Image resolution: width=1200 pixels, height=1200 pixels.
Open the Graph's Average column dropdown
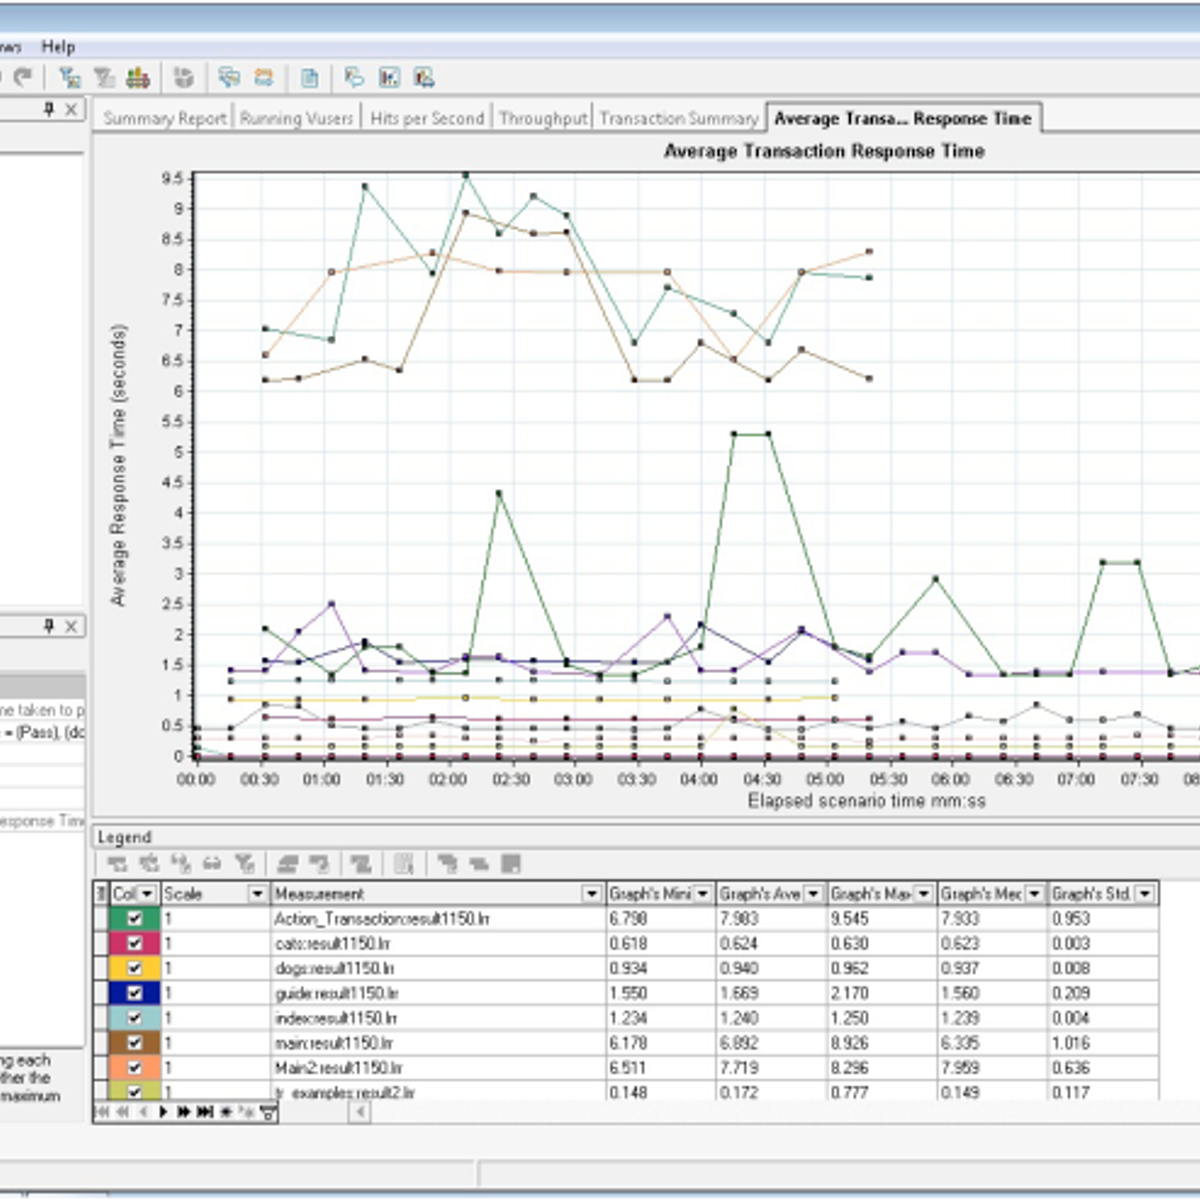[814, 893]
